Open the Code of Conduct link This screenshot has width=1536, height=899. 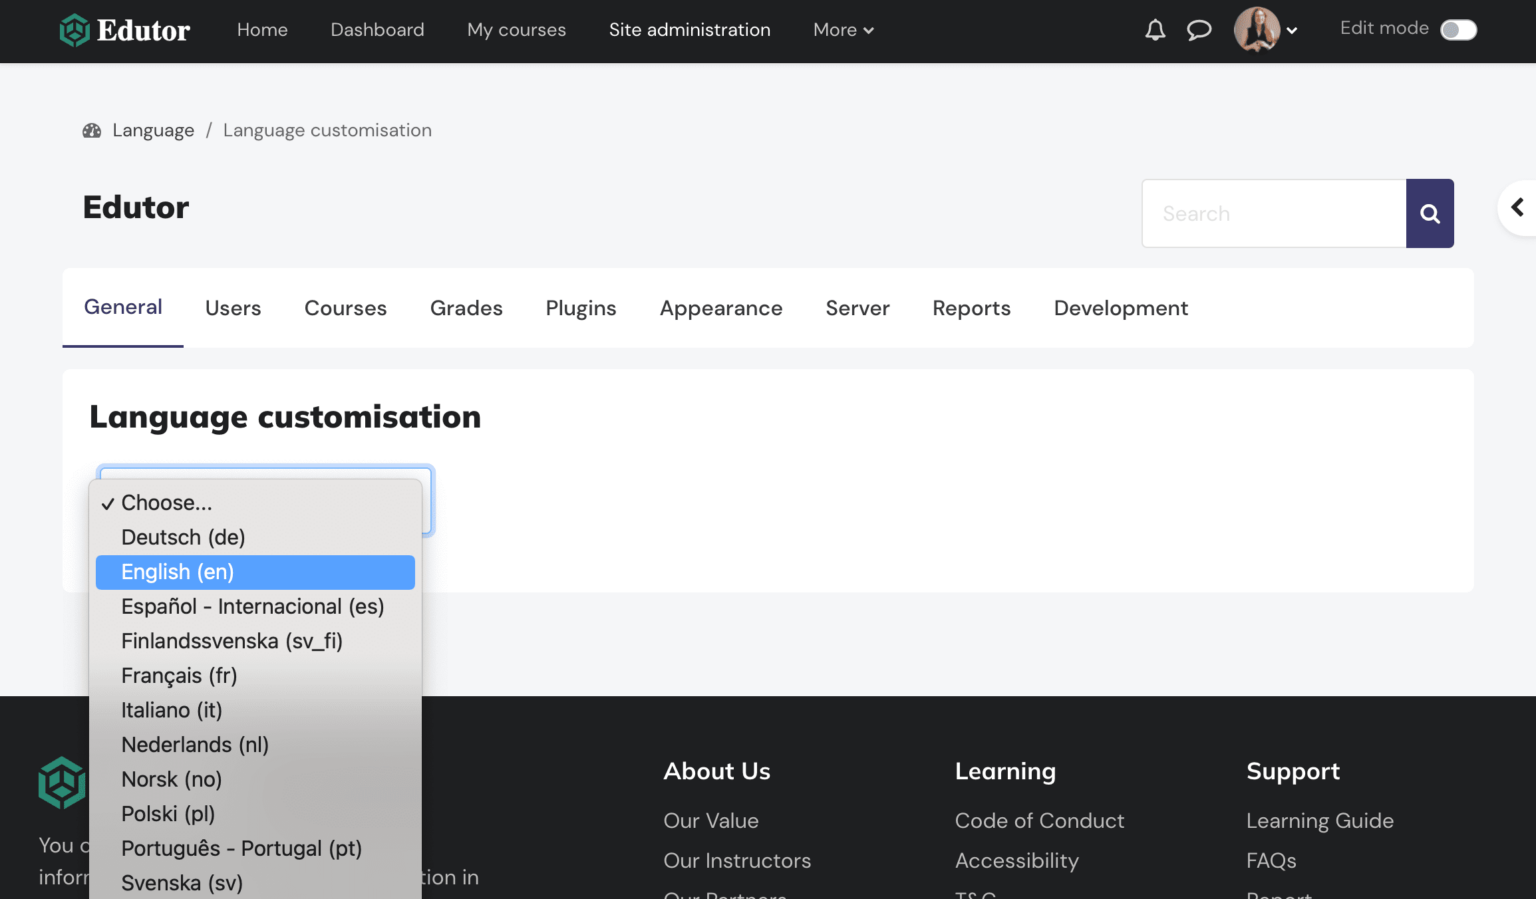pyautogui.click(x=1039, y=821)
